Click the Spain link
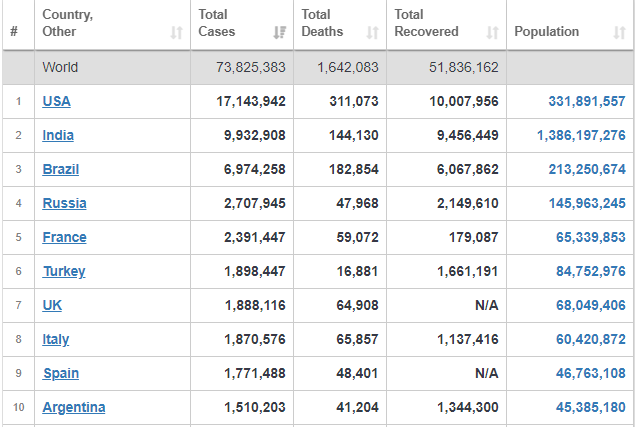 click(x=60, y=373)
